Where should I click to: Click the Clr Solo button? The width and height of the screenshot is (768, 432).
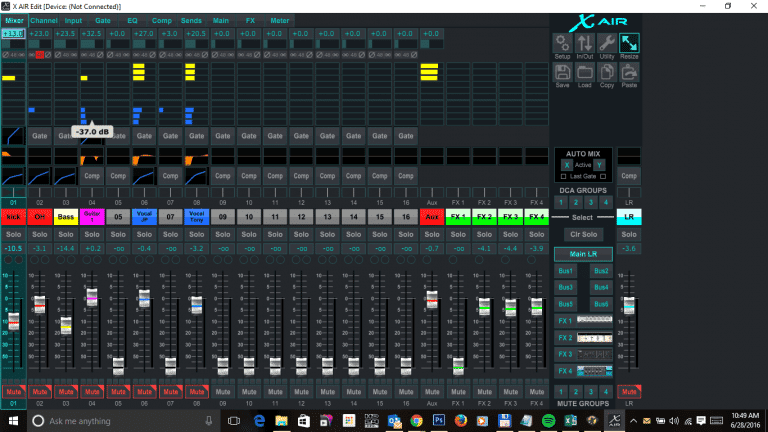583,234
